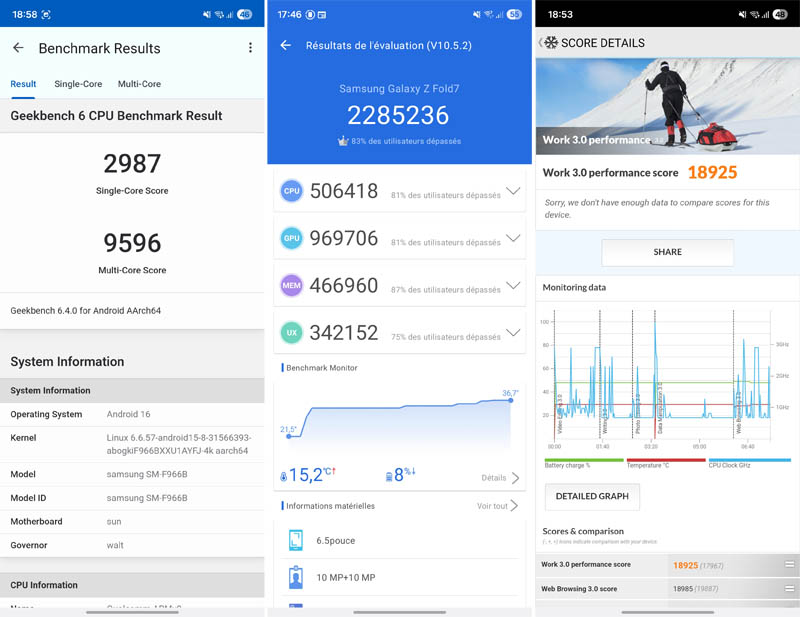Tap the 6.5pouce screen size icon
The height and width of the screenshot is (617, 800).
tap(296, 541)
